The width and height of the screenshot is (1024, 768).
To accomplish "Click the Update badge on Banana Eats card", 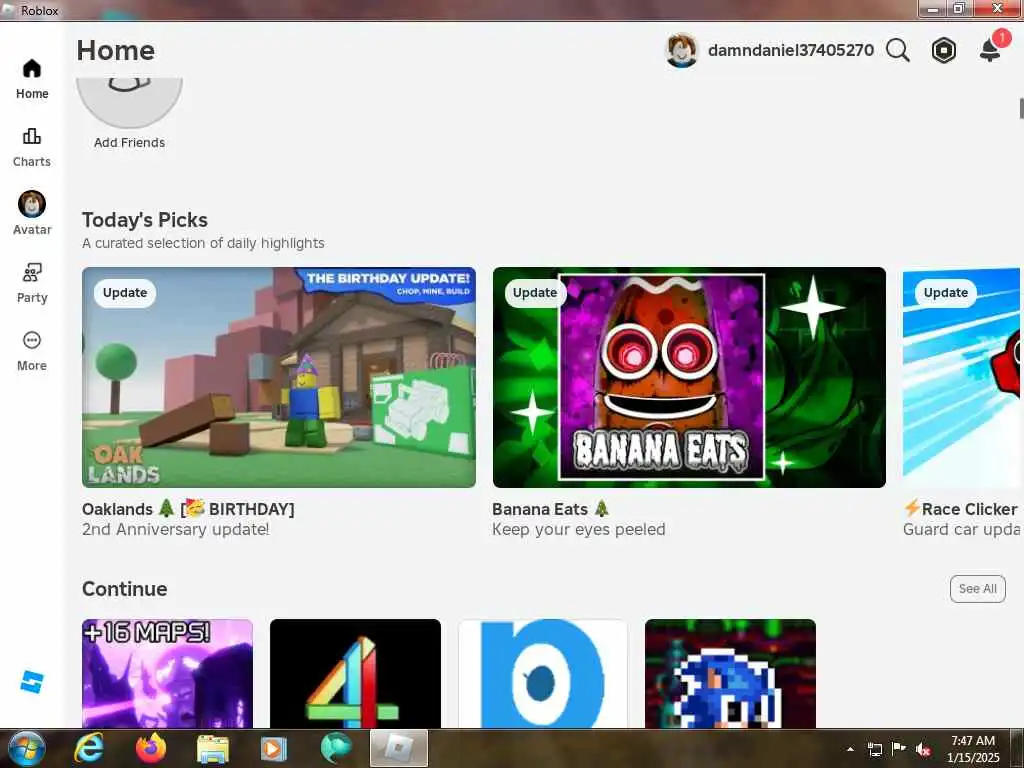I will 535,293.
